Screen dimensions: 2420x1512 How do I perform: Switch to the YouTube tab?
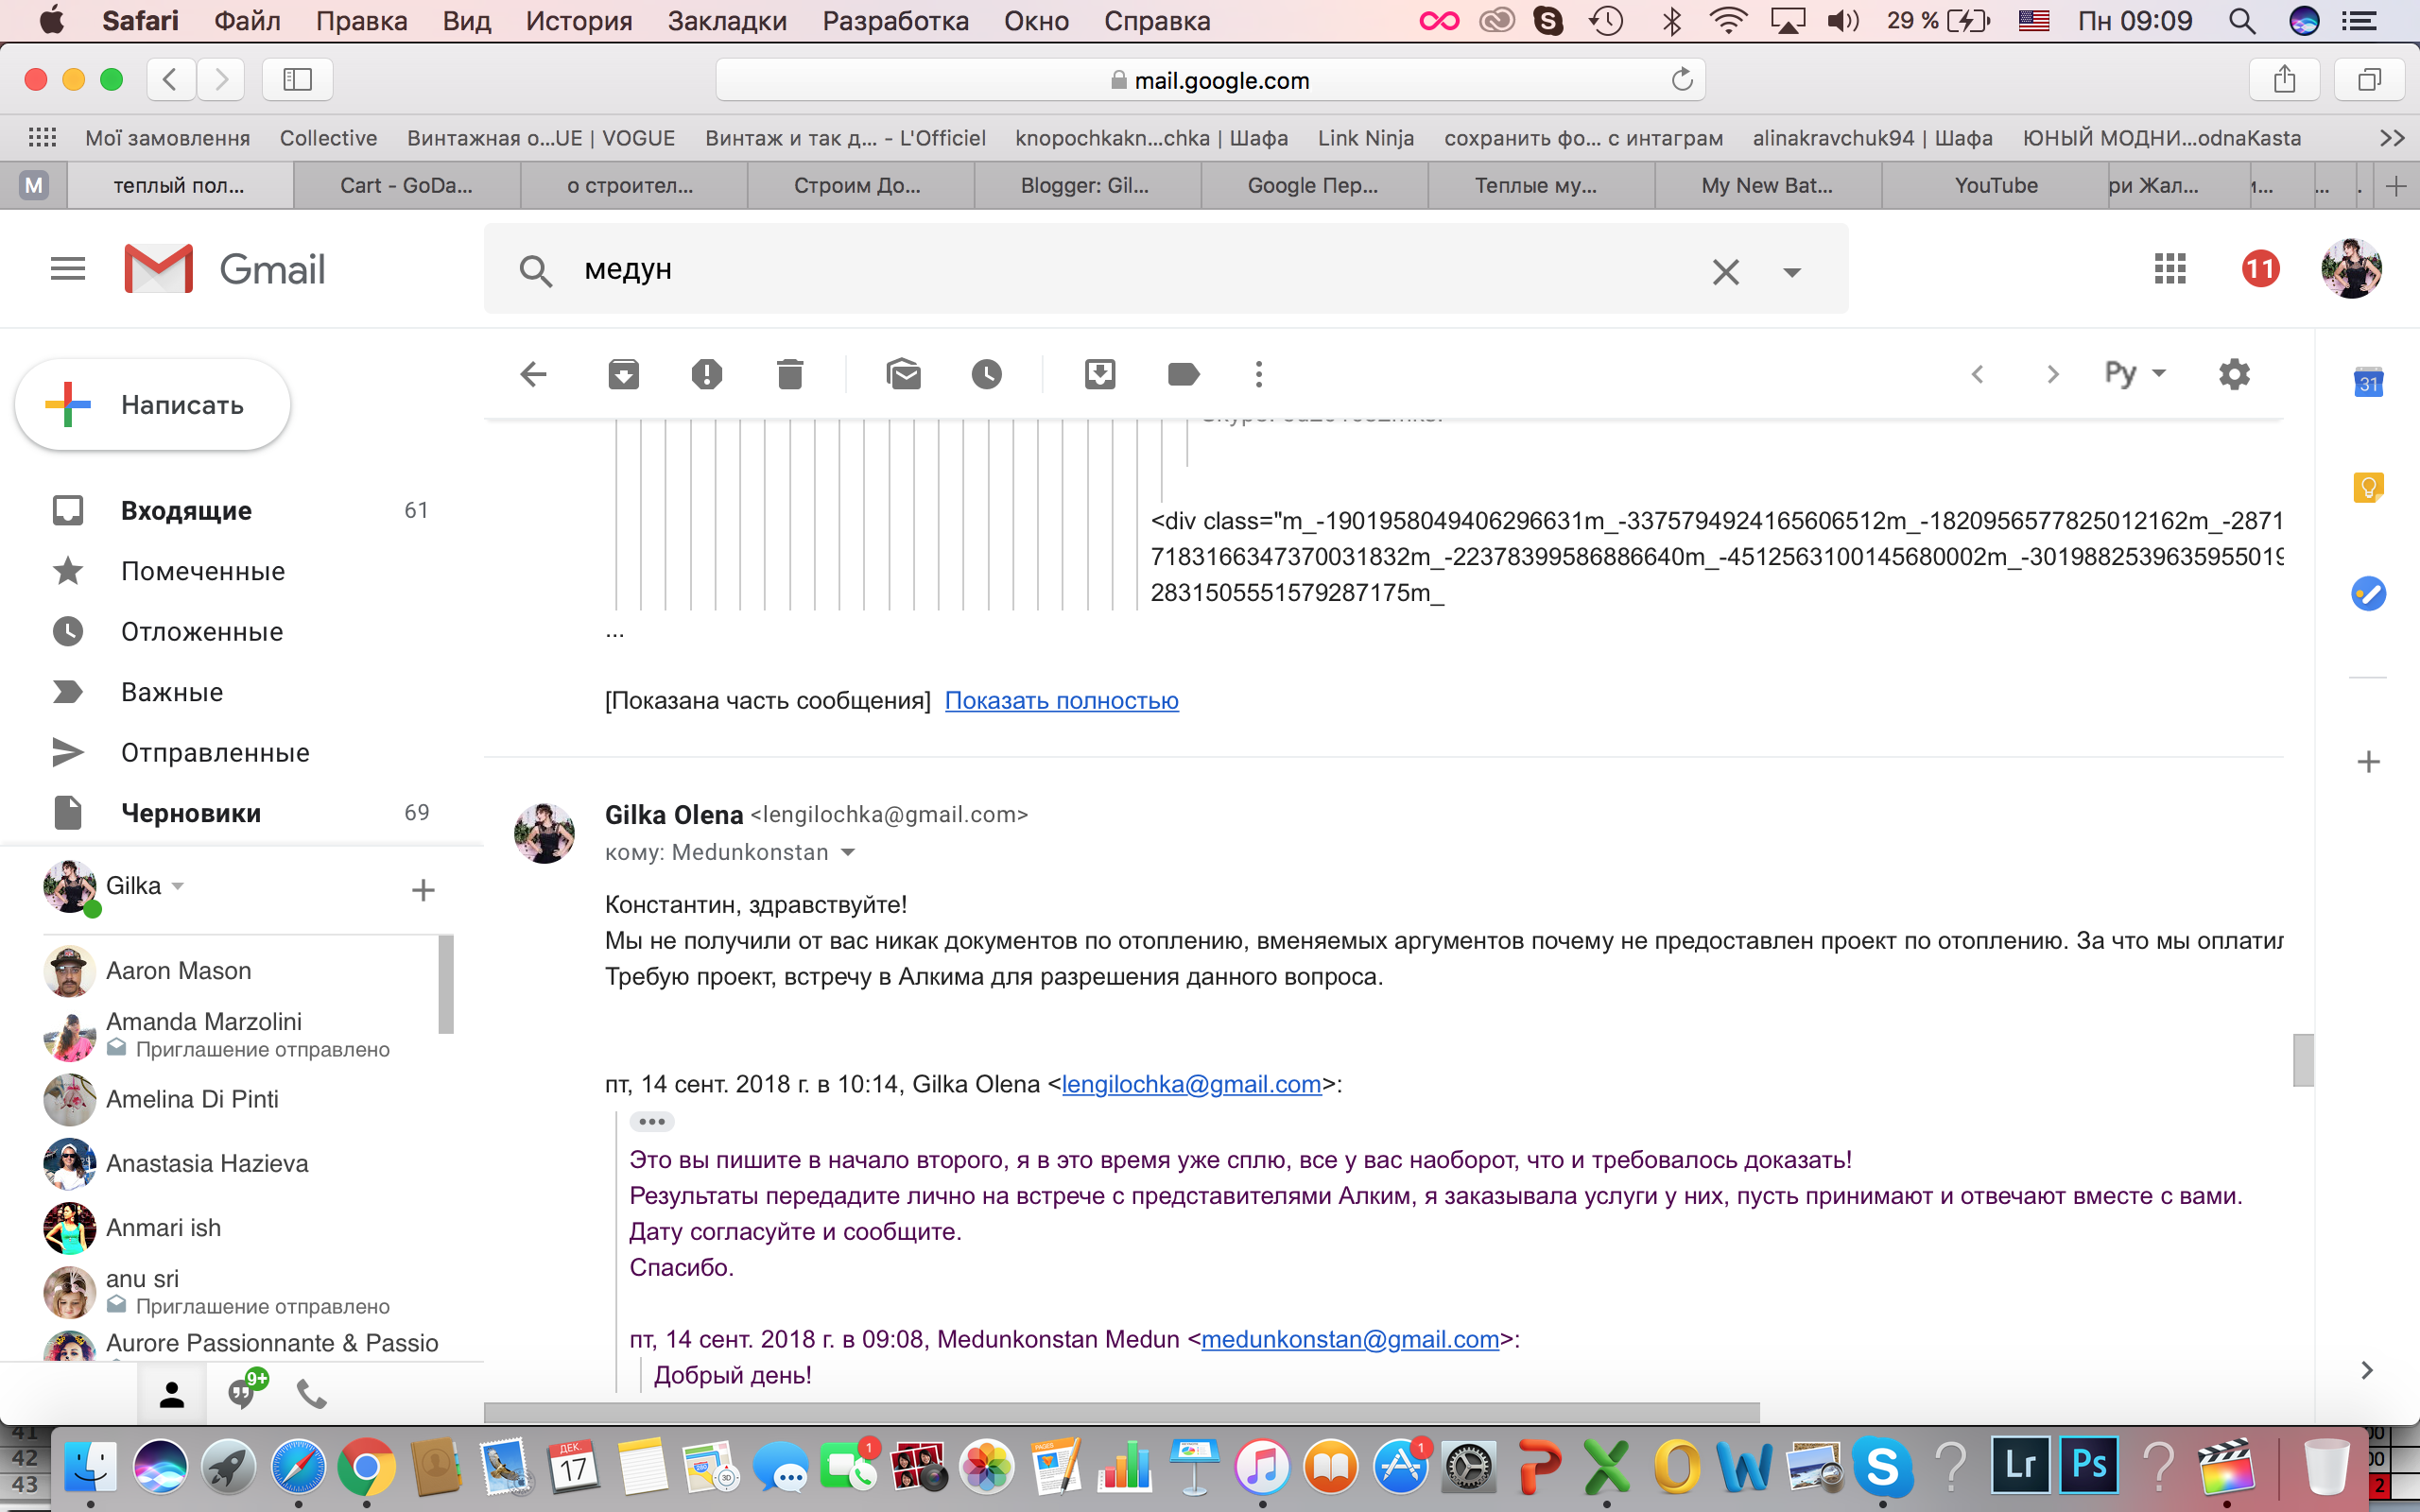pyautogui.click(x=1995, y=185)
